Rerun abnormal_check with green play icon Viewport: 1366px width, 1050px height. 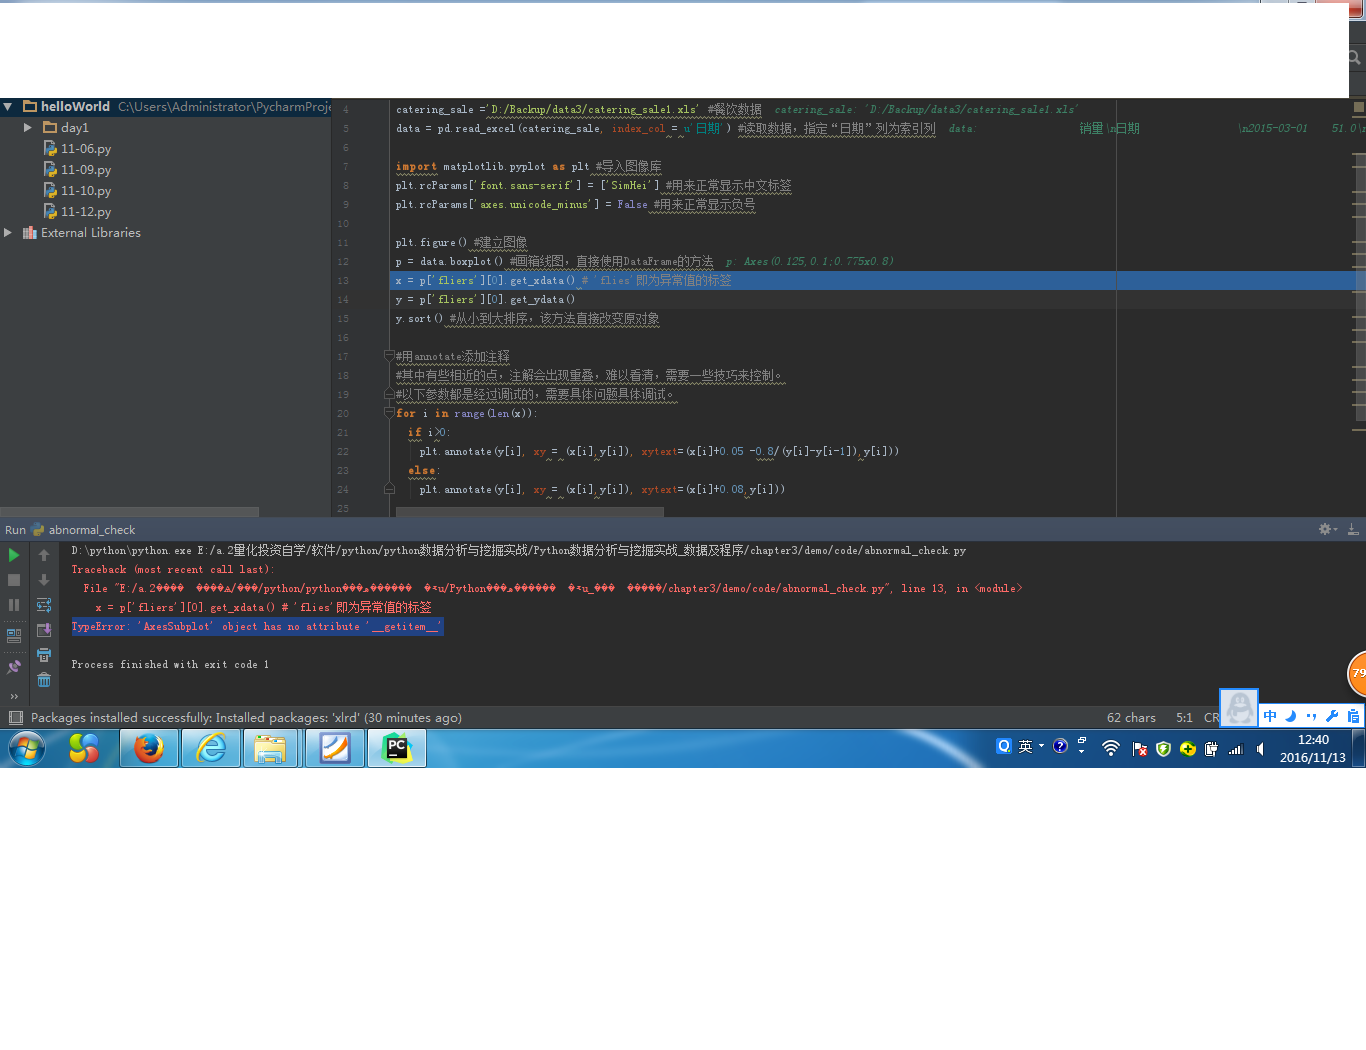coord(14,555)
